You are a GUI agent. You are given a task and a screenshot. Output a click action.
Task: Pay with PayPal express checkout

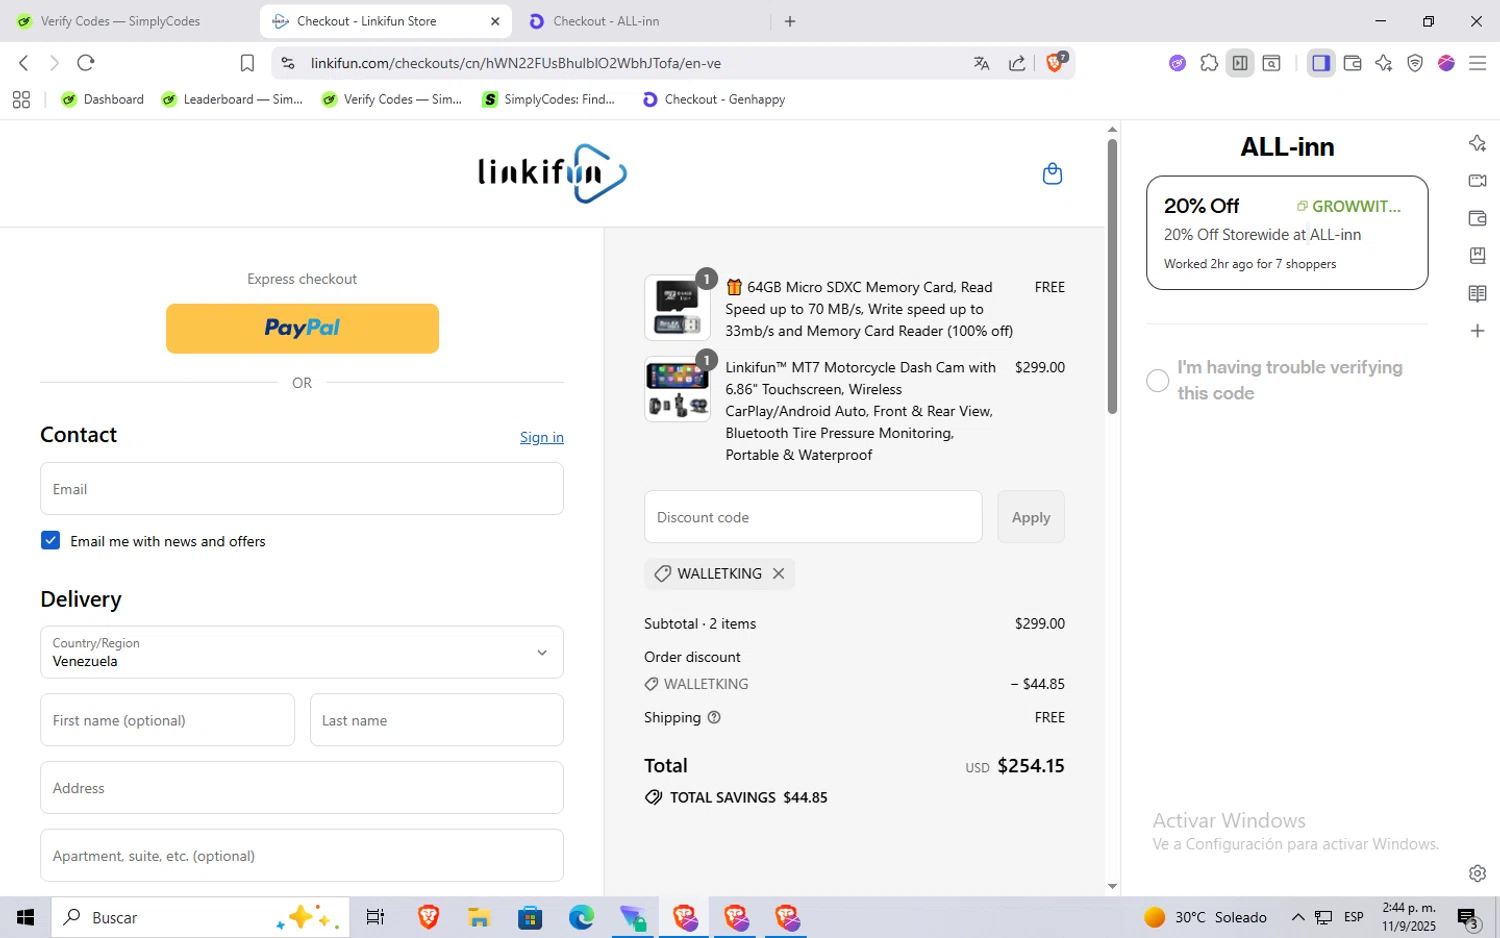pos(302,328)
